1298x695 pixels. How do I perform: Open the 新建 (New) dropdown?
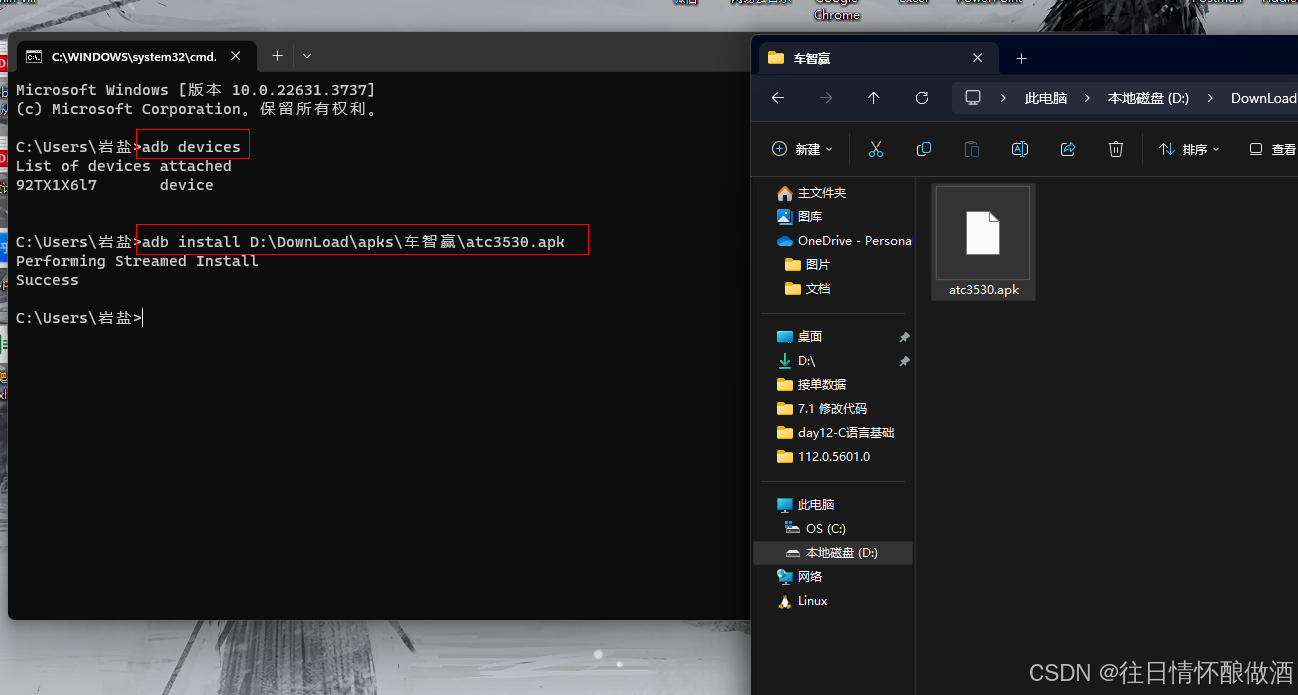click(x=803, y=149)
